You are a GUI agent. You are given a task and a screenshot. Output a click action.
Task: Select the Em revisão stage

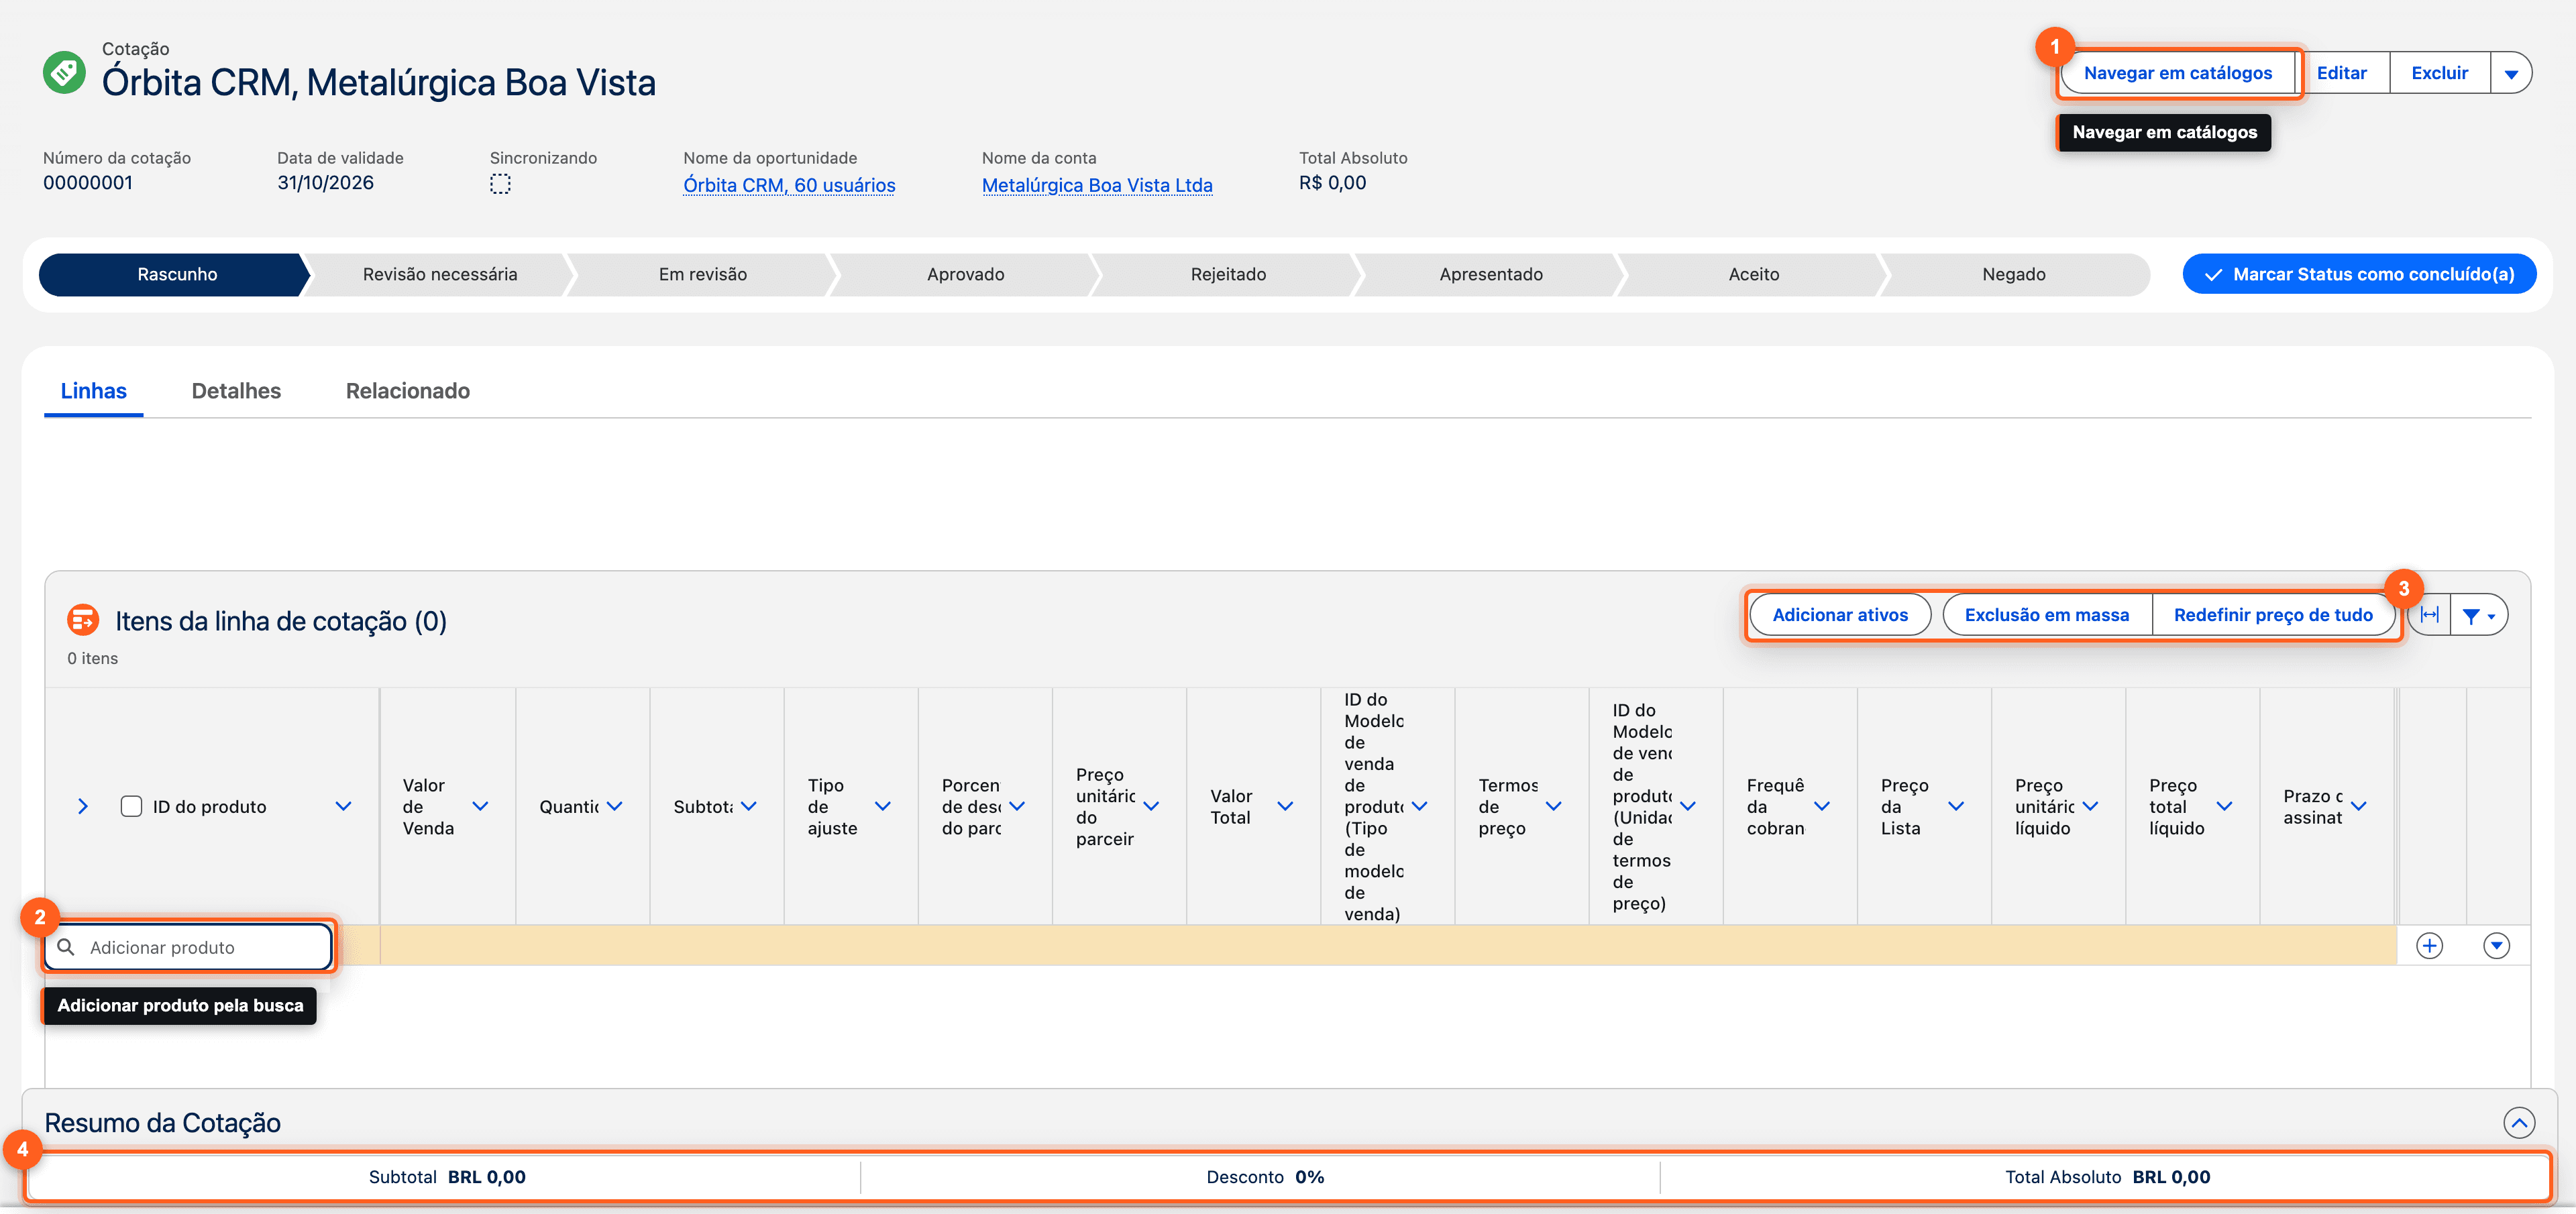702,274
